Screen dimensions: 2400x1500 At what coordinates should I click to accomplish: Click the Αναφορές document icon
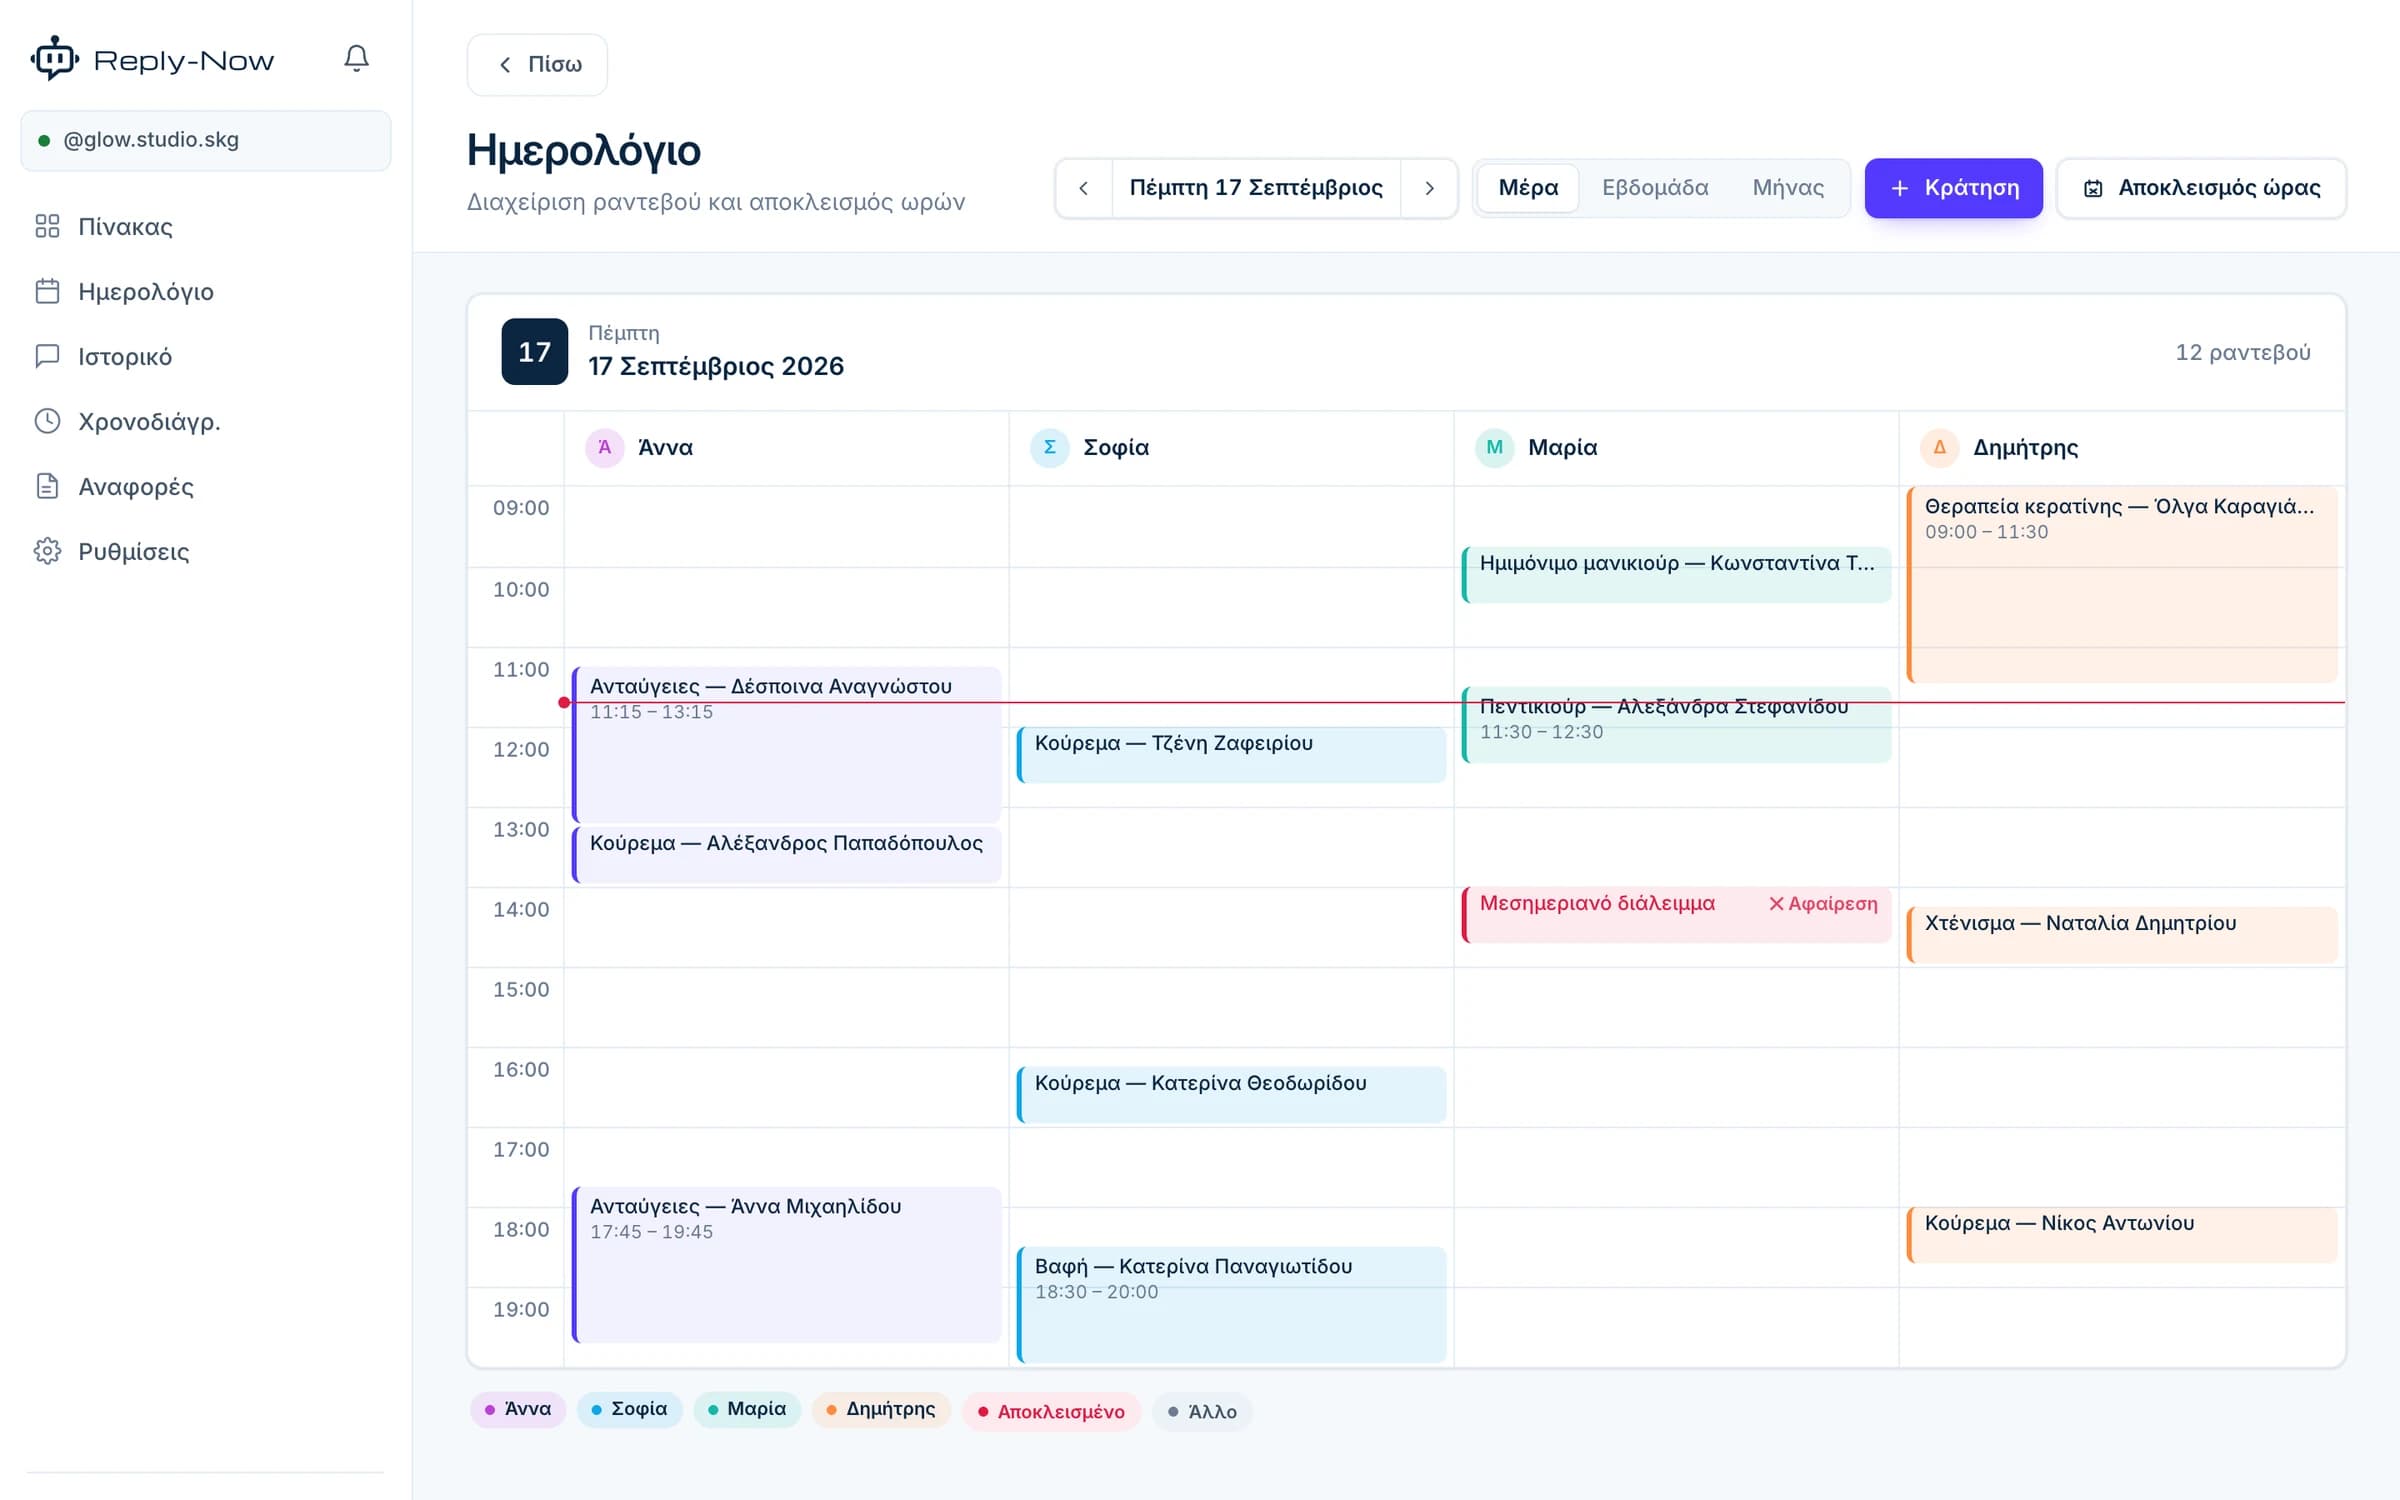click(x=47, y=486)
